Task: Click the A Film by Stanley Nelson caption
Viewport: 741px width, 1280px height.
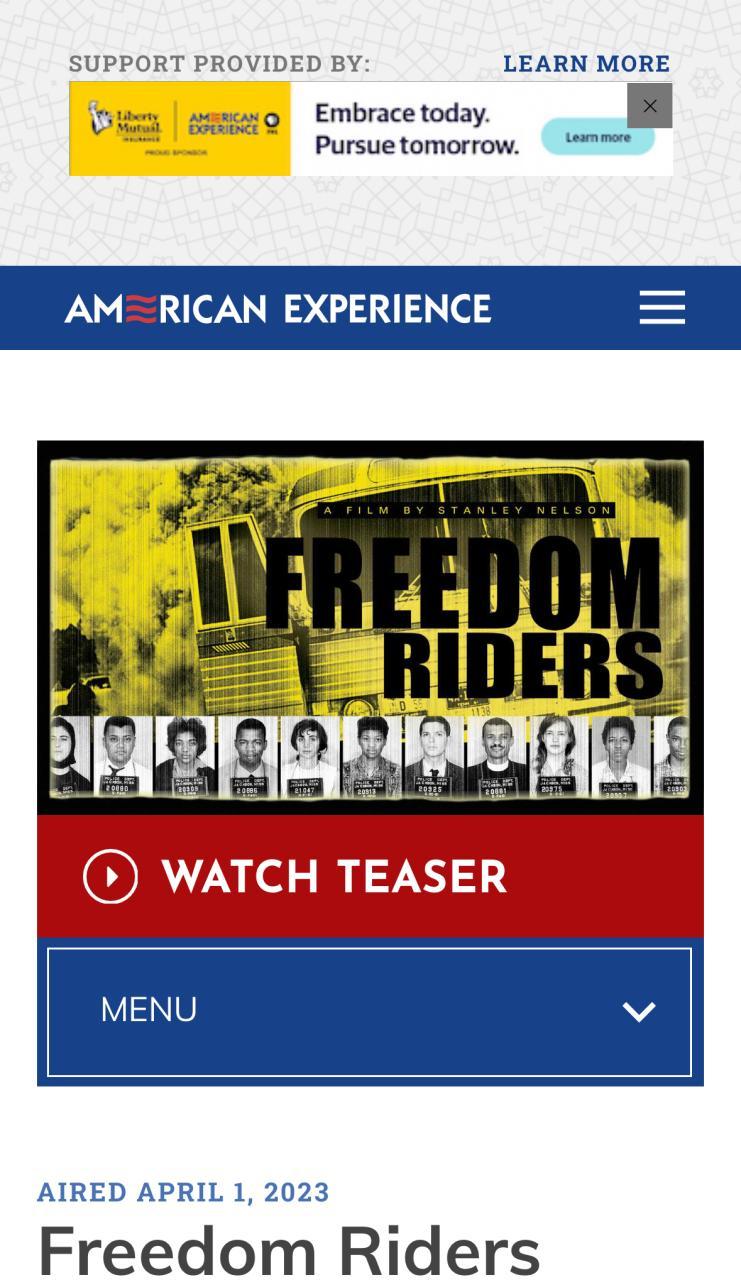Action: coord(466,510)
